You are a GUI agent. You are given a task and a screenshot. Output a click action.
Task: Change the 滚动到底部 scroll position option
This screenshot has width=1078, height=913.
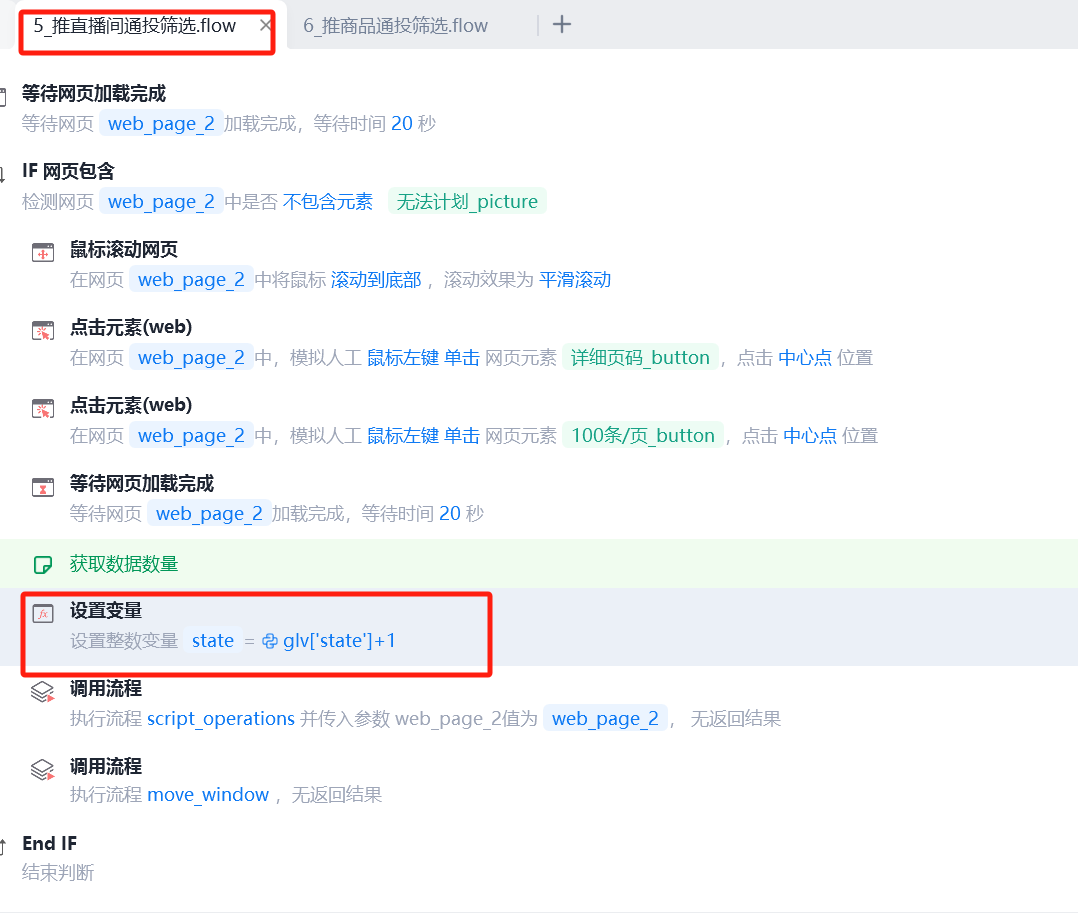pyautogui.click(x=376, y=280)
